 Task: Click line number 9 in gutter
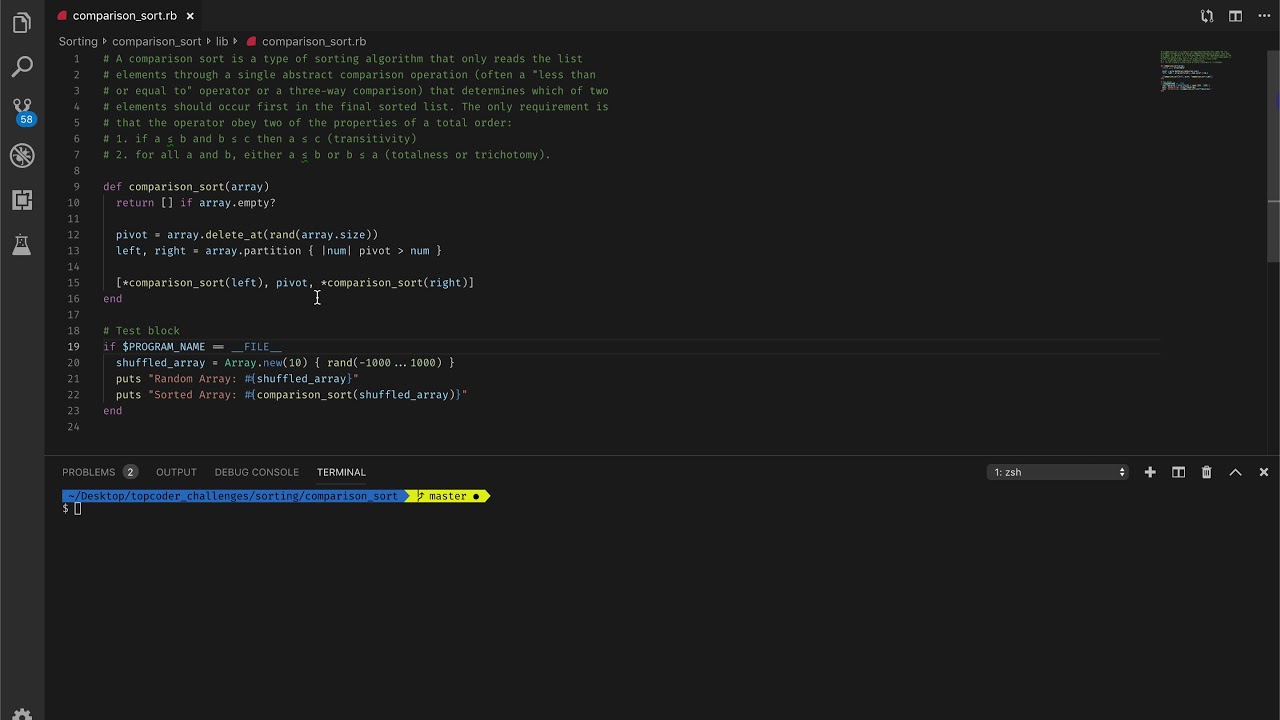tap(76, 187)
